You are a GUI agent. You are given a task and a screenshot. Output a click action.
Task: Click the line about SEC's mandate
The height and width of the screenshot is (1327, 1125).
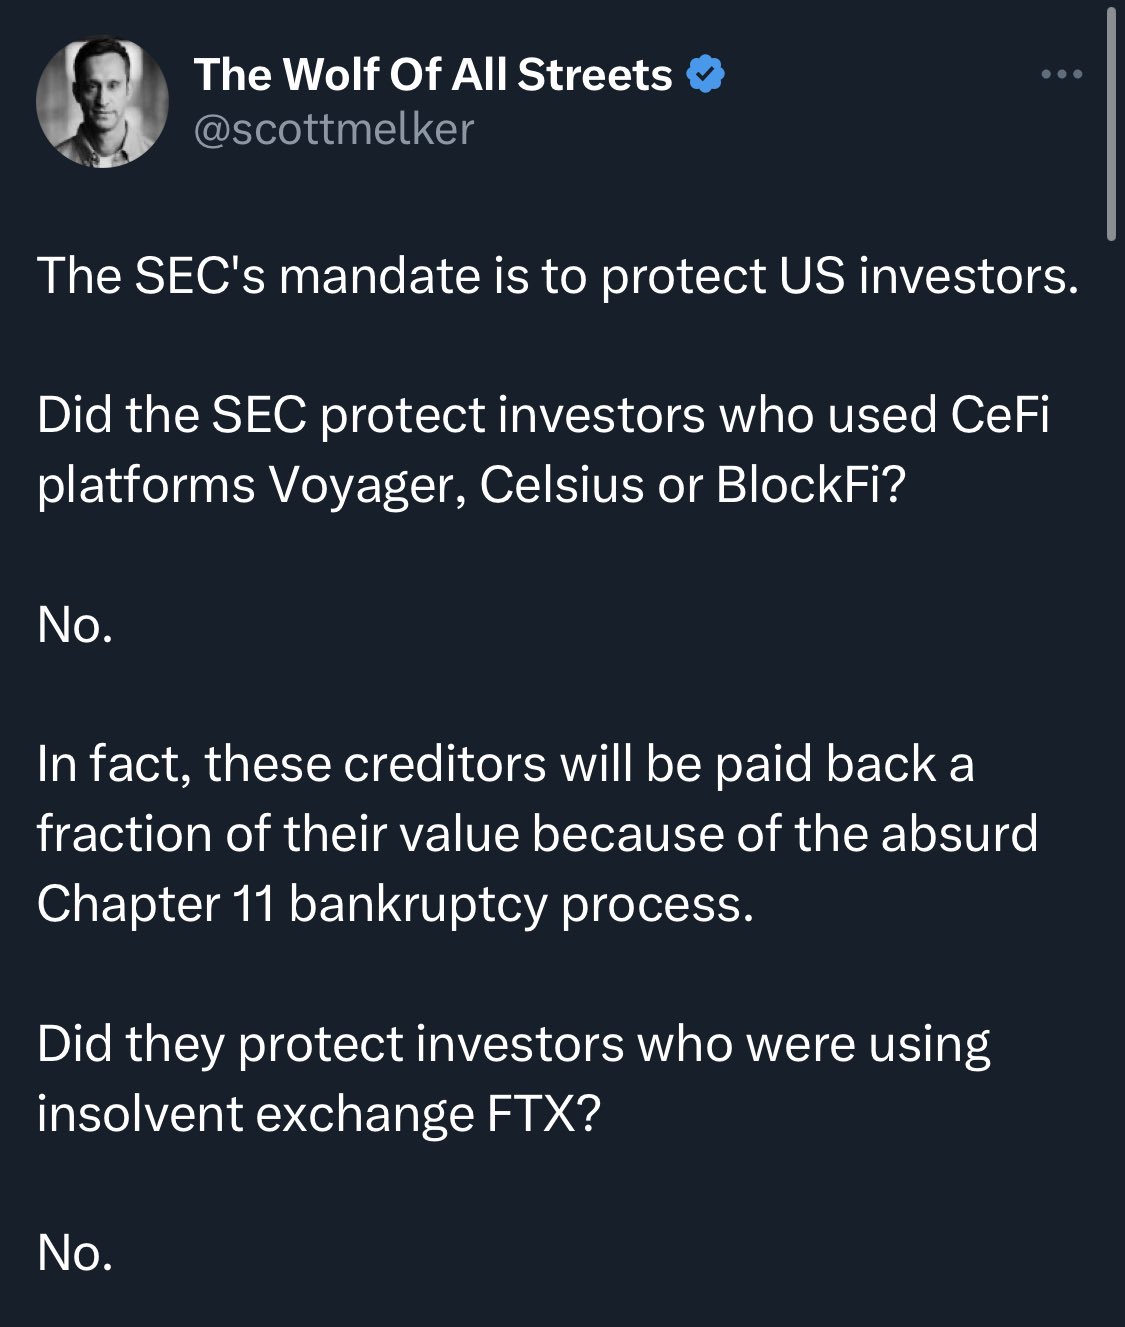click(558, 276)
